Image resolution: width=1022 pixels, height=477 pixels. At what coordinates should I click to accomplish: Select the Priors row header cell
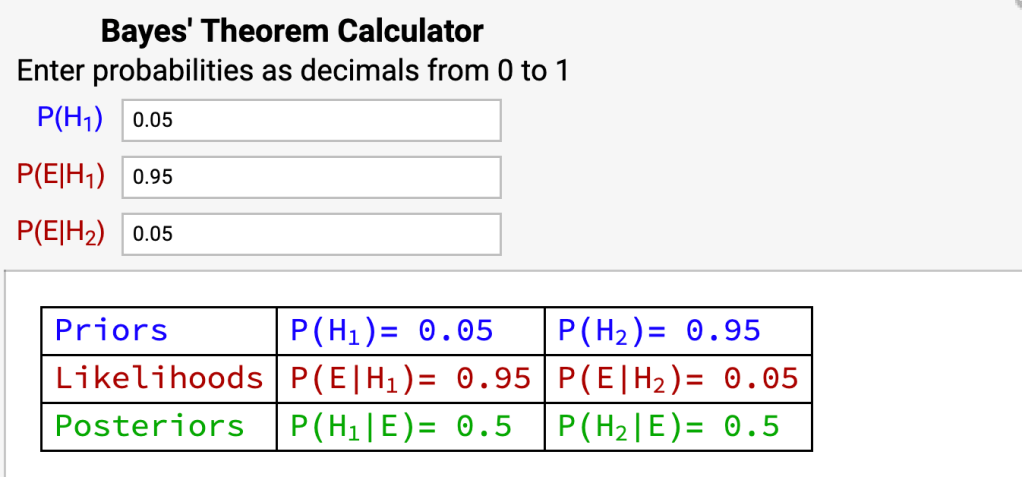pyautogui.click(x=158, y=331)
